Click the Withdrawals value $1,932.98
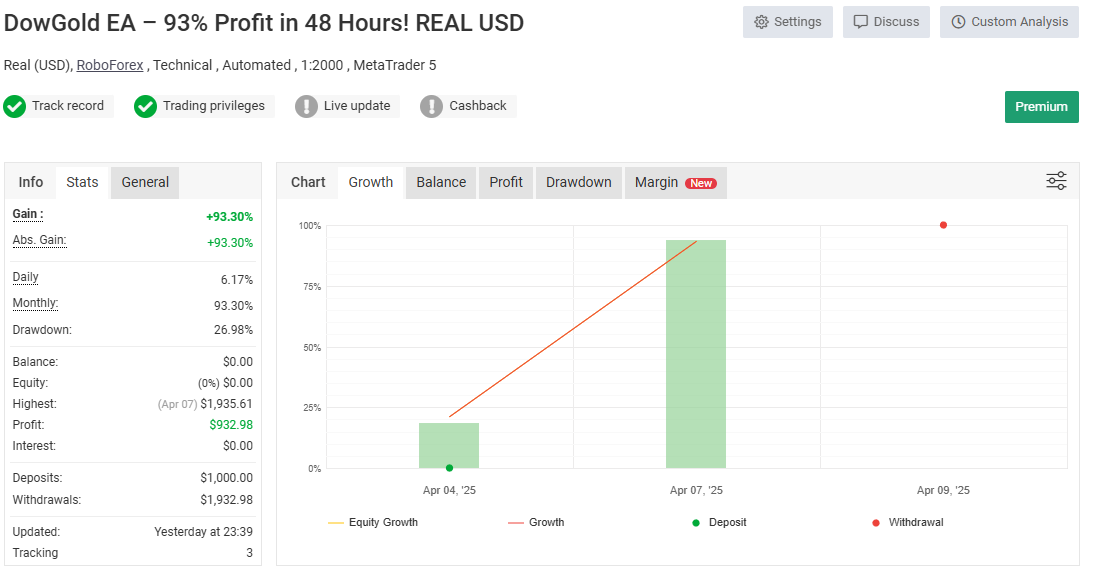The height and width of the screenshot is (572, 1097). point(227,500)
